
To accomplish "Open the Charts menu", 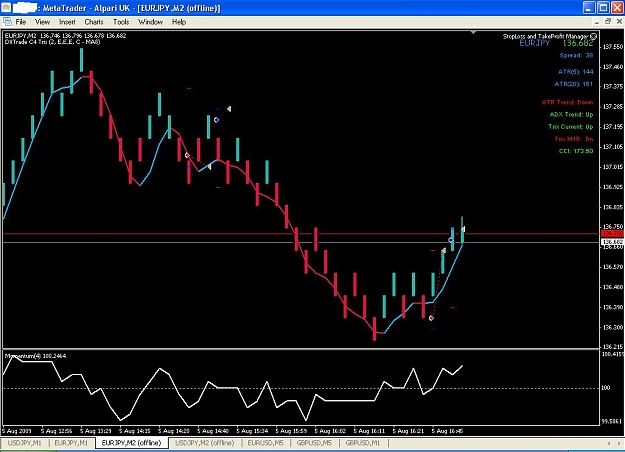I will coord(94,22).
